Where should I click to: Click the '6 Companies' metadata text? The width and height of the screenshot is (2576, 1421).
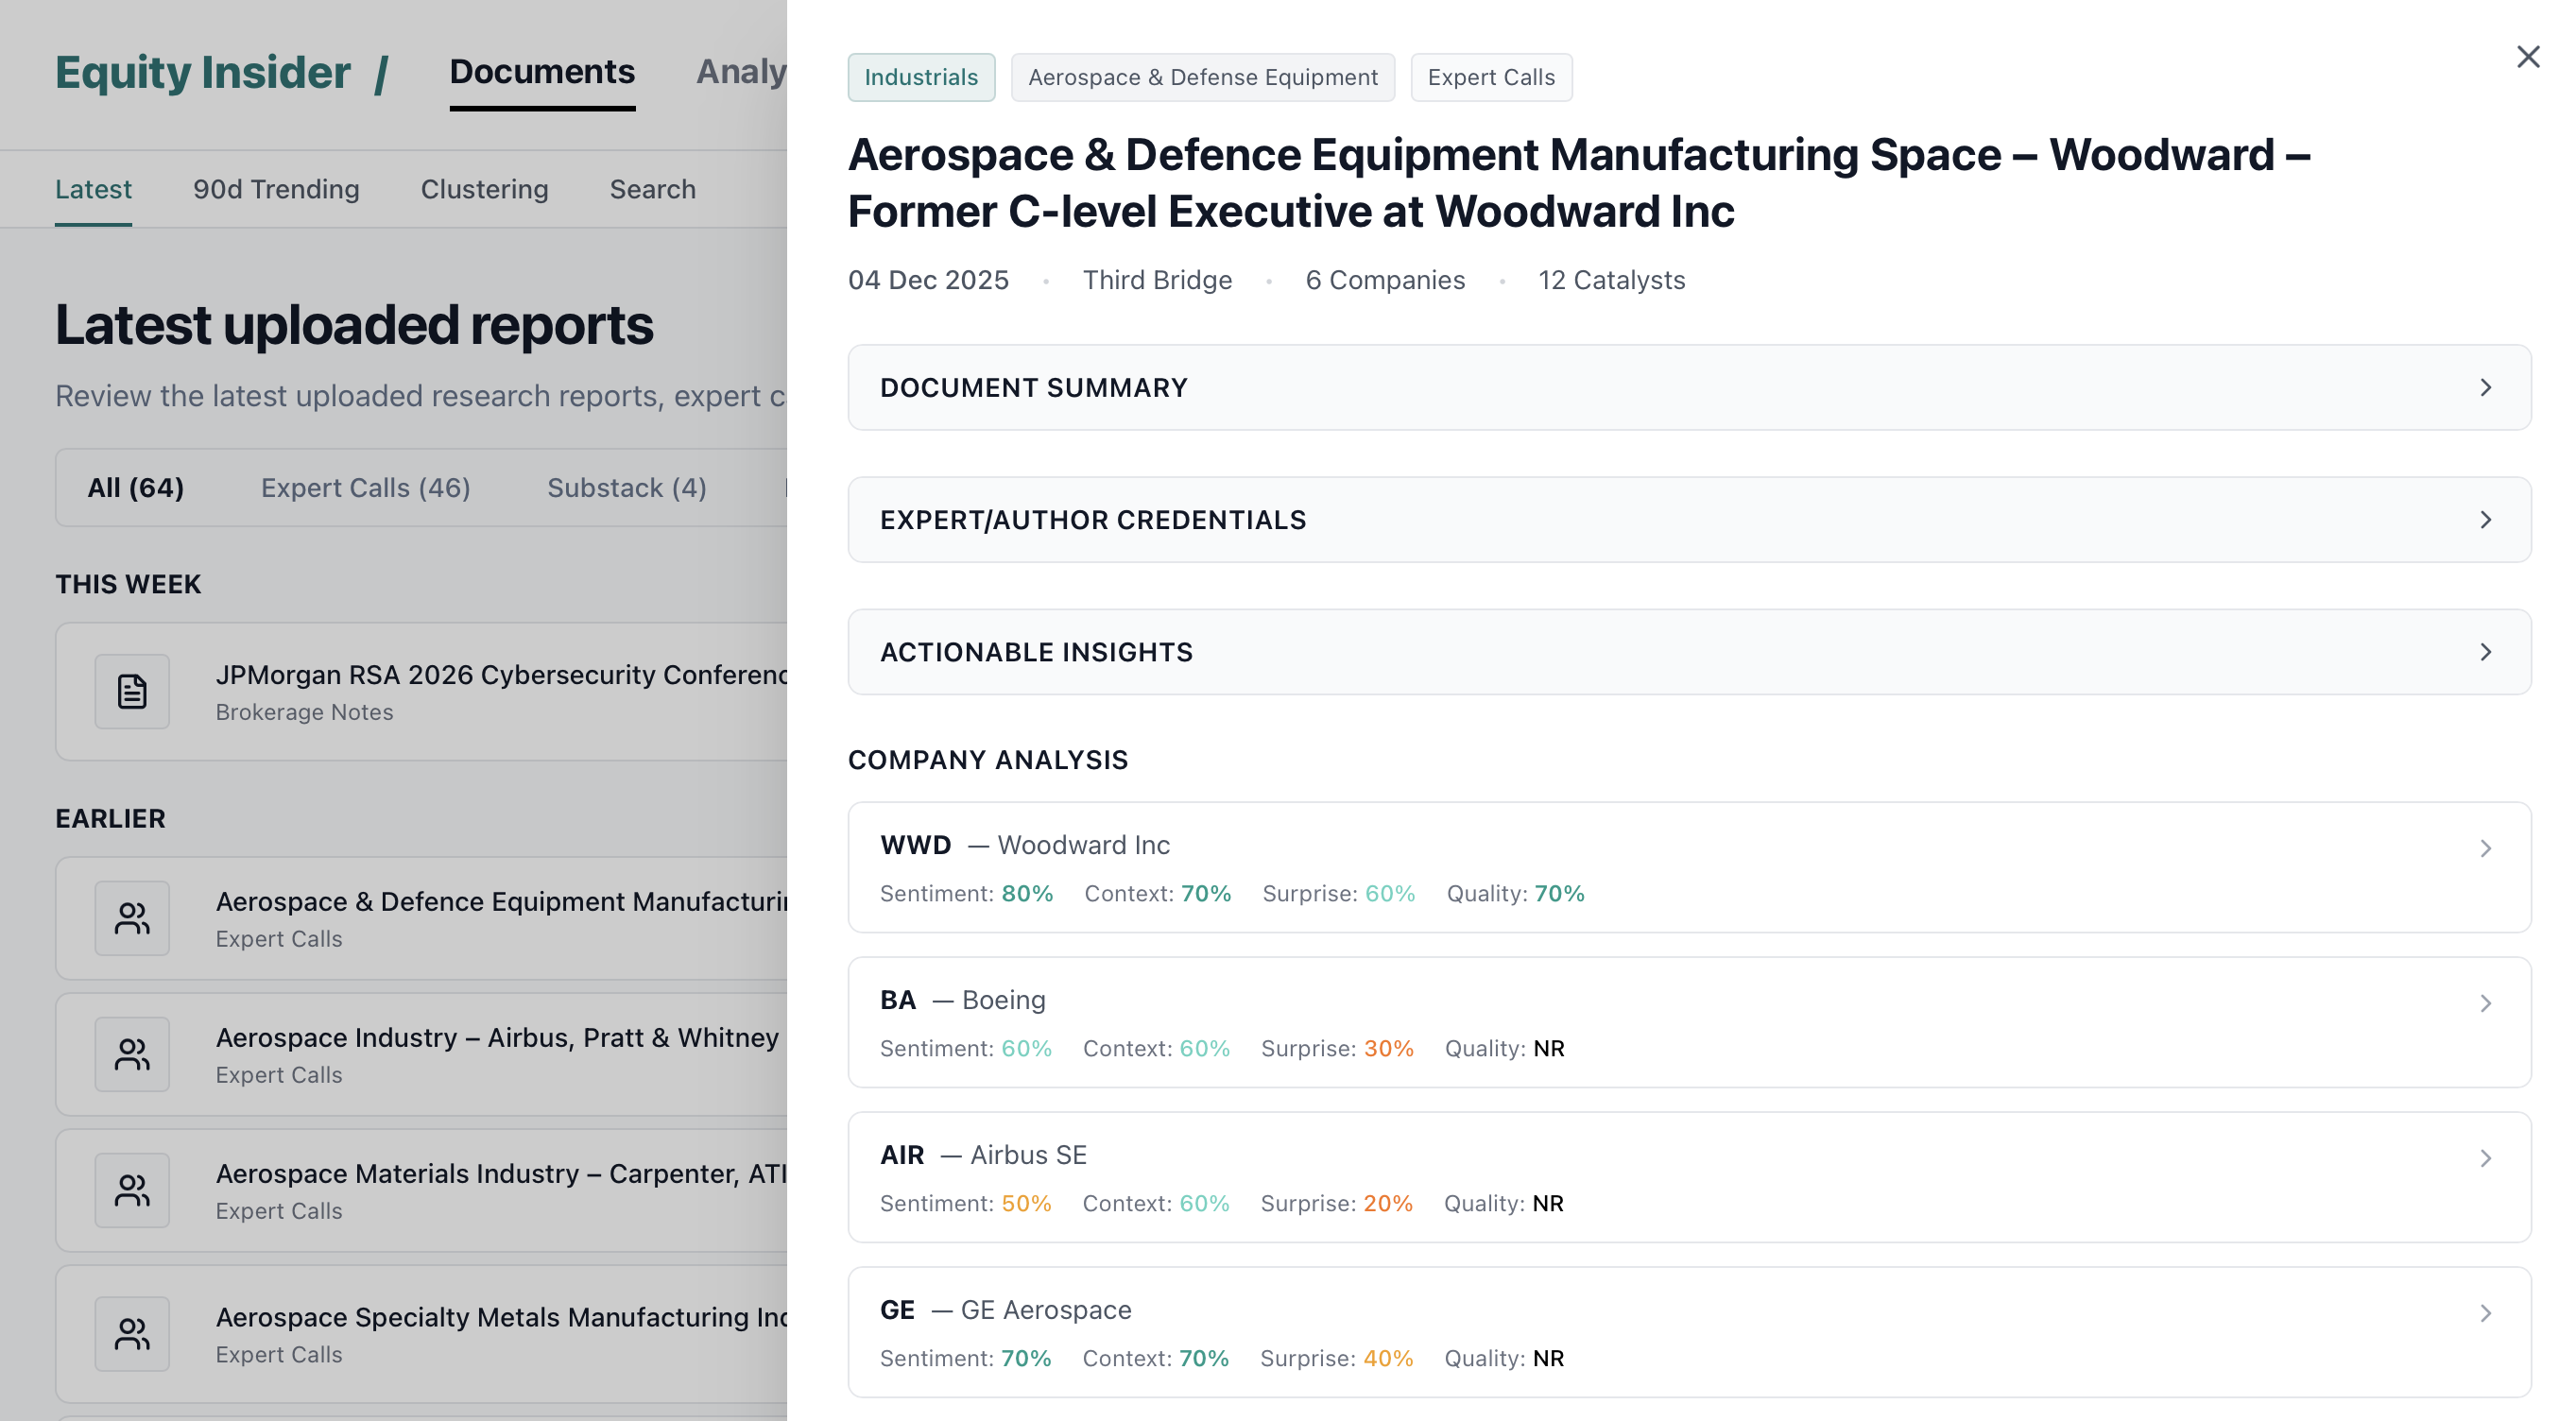pos(1385,280)
